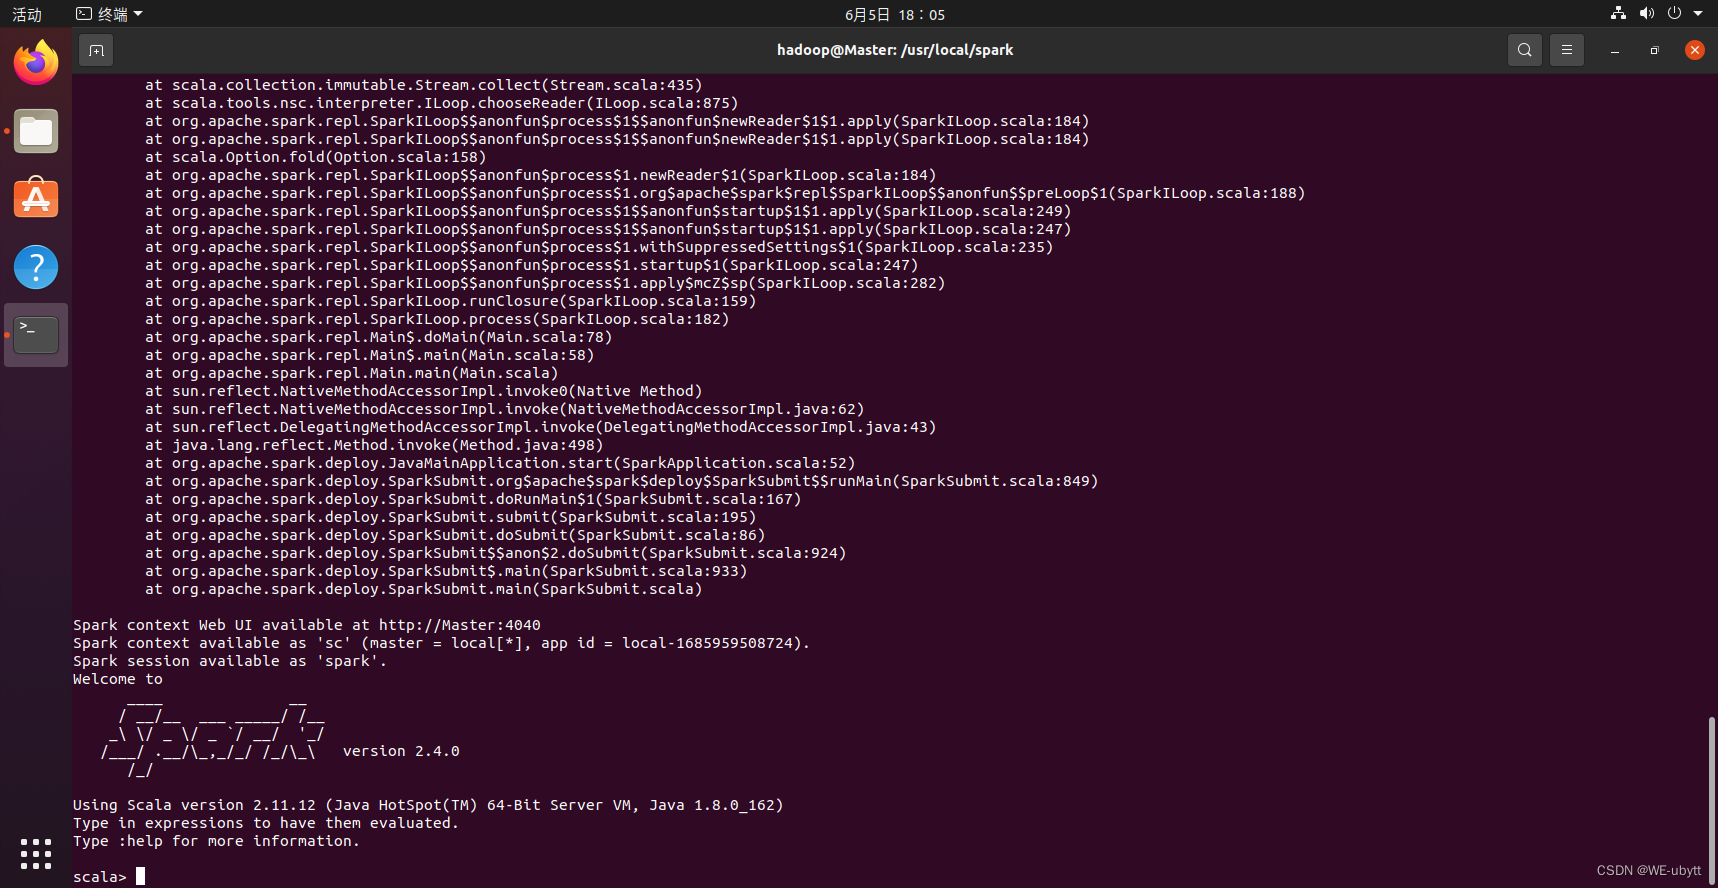Open the Help icon in dock
1718x888 pixels.
pos(36,267)
